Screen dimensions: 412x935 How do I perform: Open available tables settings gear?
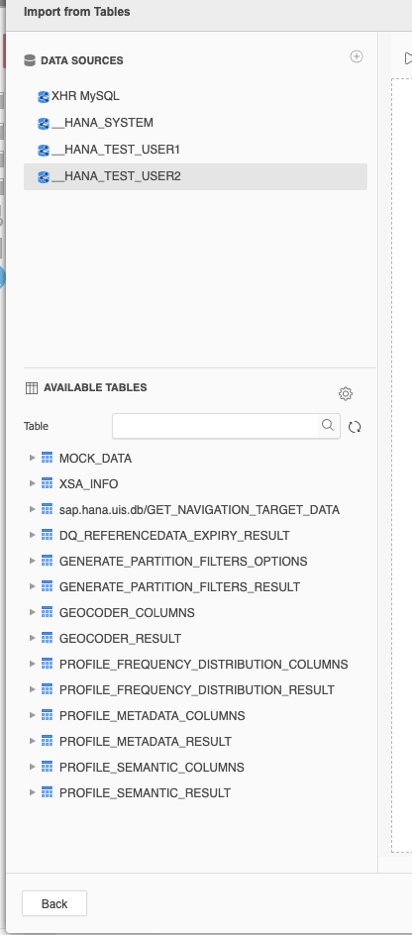(x=346, y=394)
